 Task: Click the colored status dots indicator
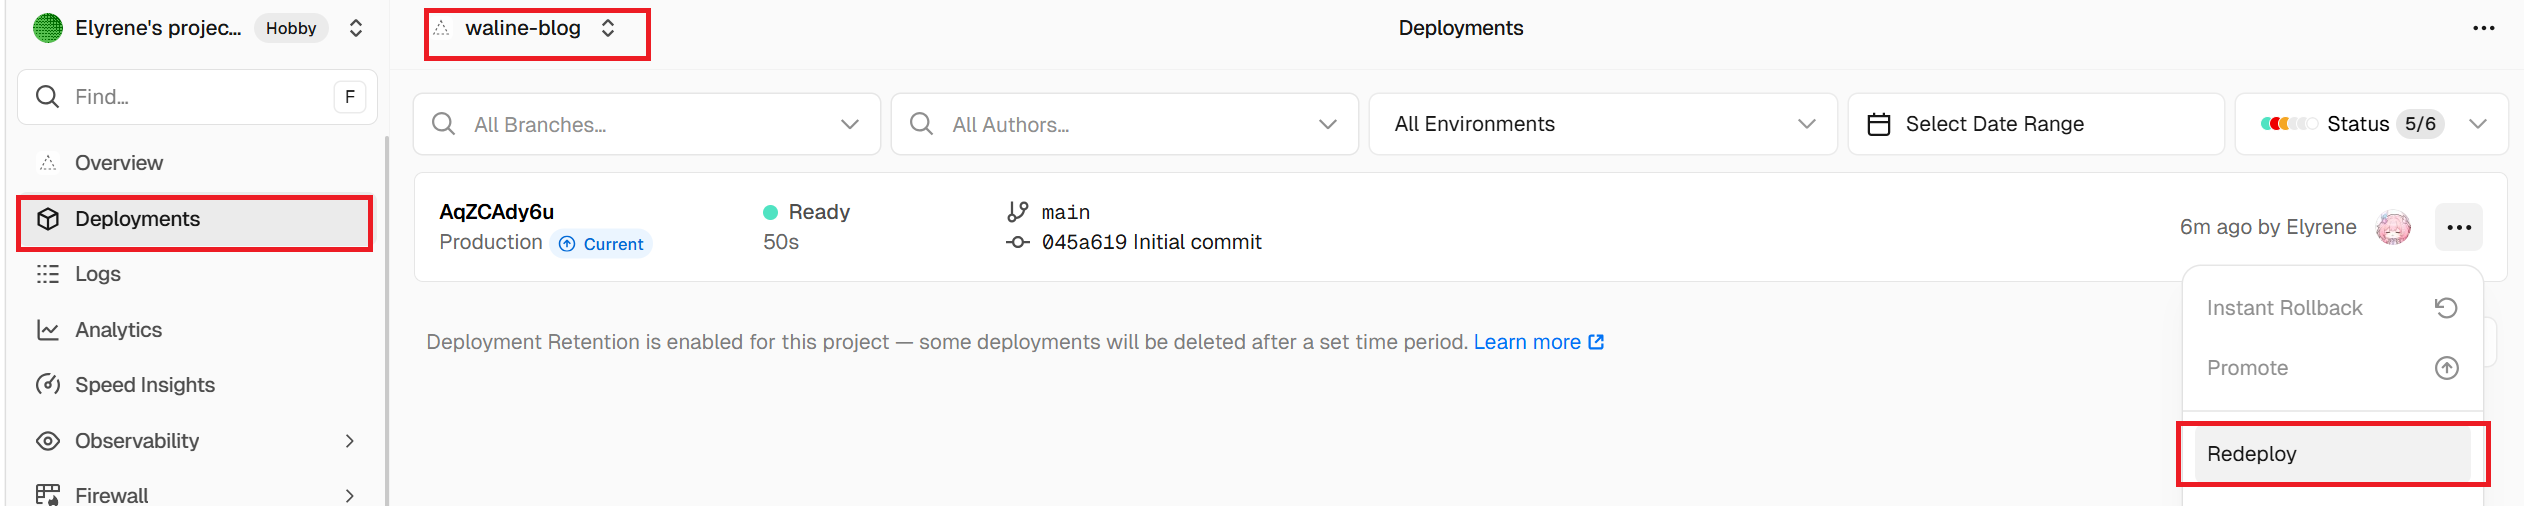coord(2289,124)
